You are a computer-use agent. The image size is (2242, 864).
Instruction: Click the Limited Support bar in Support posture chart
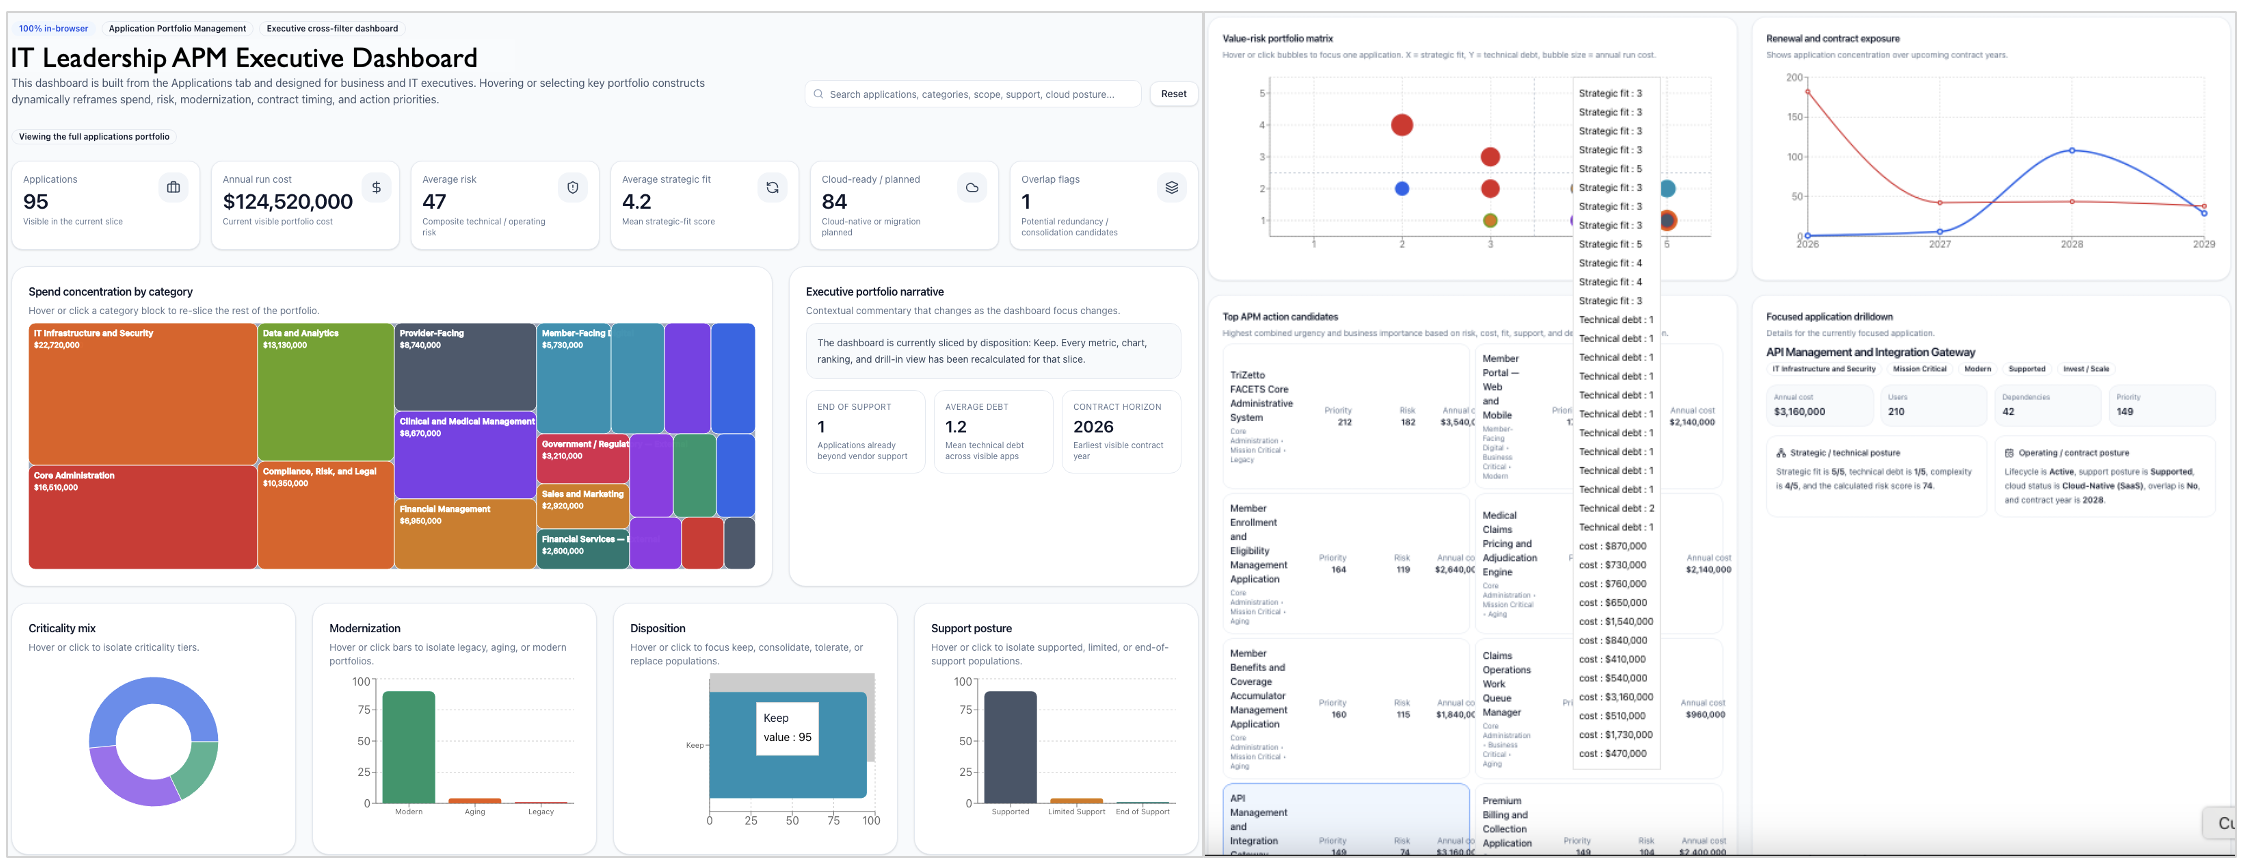point(1077,800)
